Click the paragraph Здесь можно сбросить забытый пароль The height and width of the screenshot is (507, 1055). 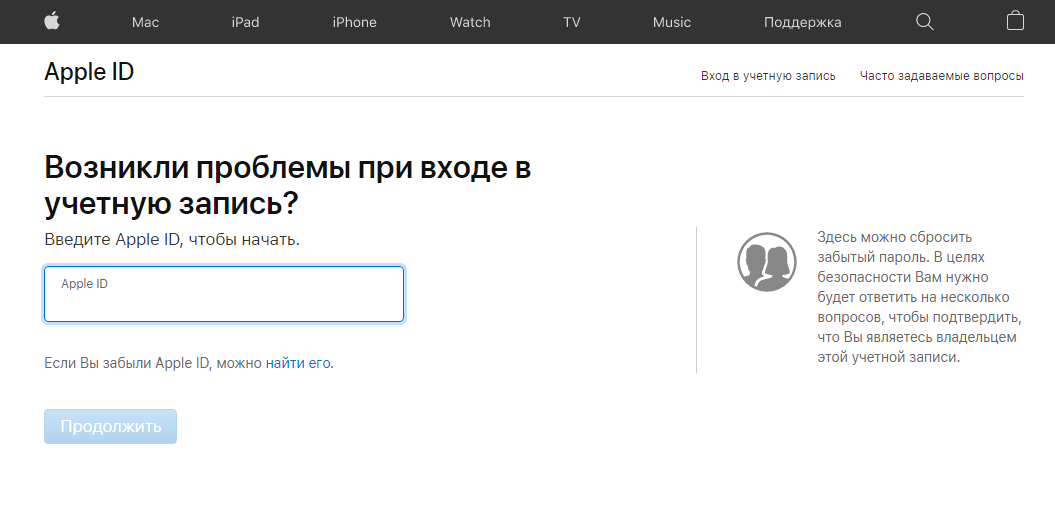click(919, 297)
